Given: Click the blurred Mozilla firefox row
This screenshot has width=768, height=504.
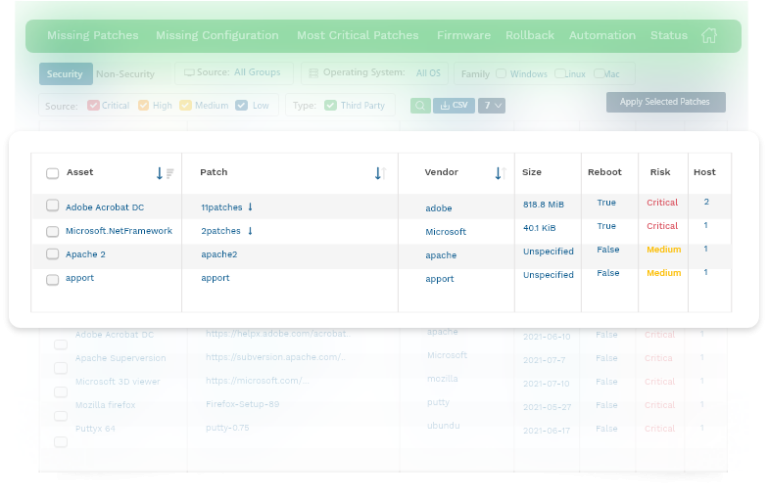Looking at the screenshot, I should (x=383, y=405).
